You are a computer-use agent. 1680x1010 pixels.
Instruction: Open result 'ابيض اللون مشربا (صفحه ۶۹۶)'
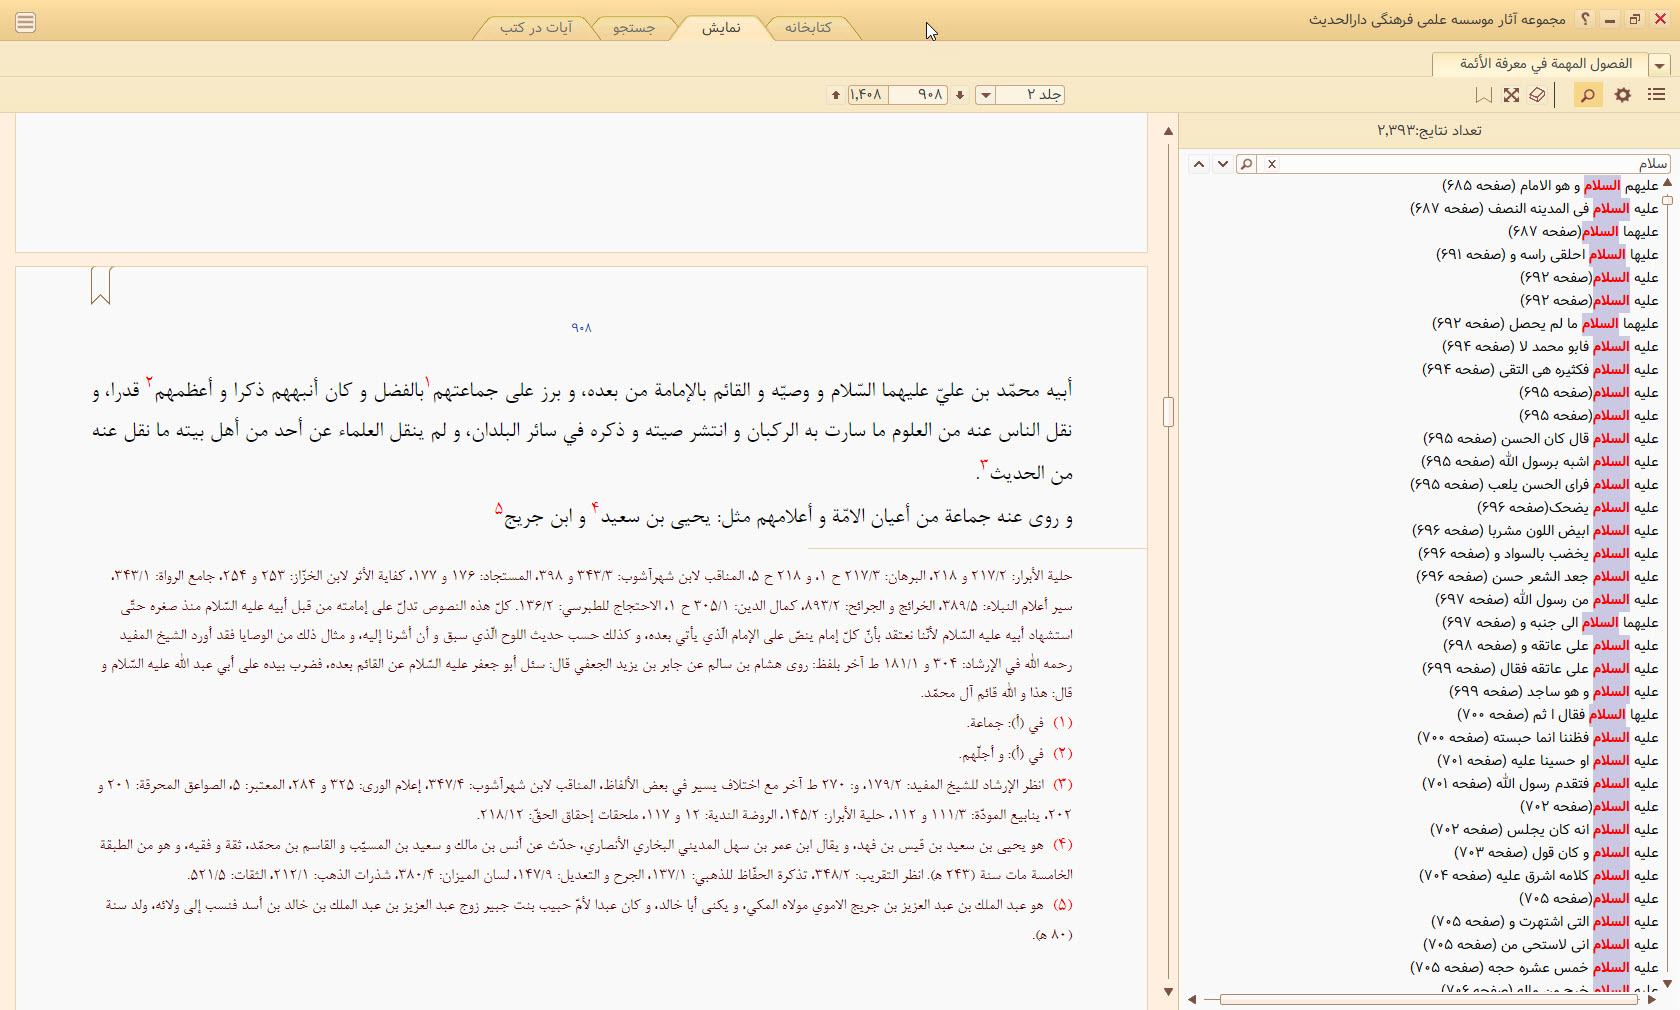[1535, 530]
